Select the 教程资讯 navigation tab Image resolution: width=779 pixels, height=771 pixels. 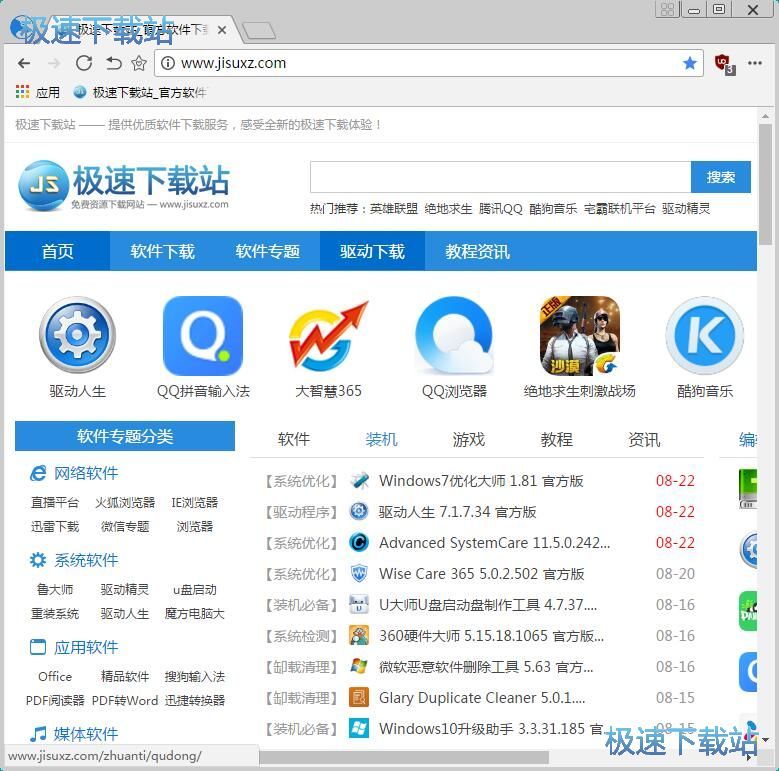pos(477,251)
